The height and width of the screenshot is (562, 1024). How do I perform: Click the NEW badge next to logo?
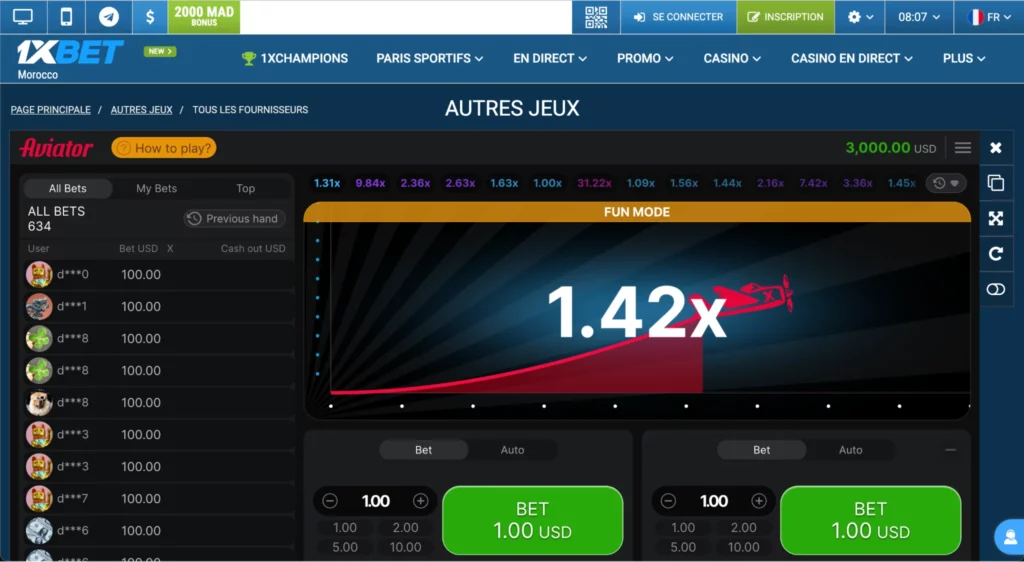pyautogui.click(x=160, y=52)
